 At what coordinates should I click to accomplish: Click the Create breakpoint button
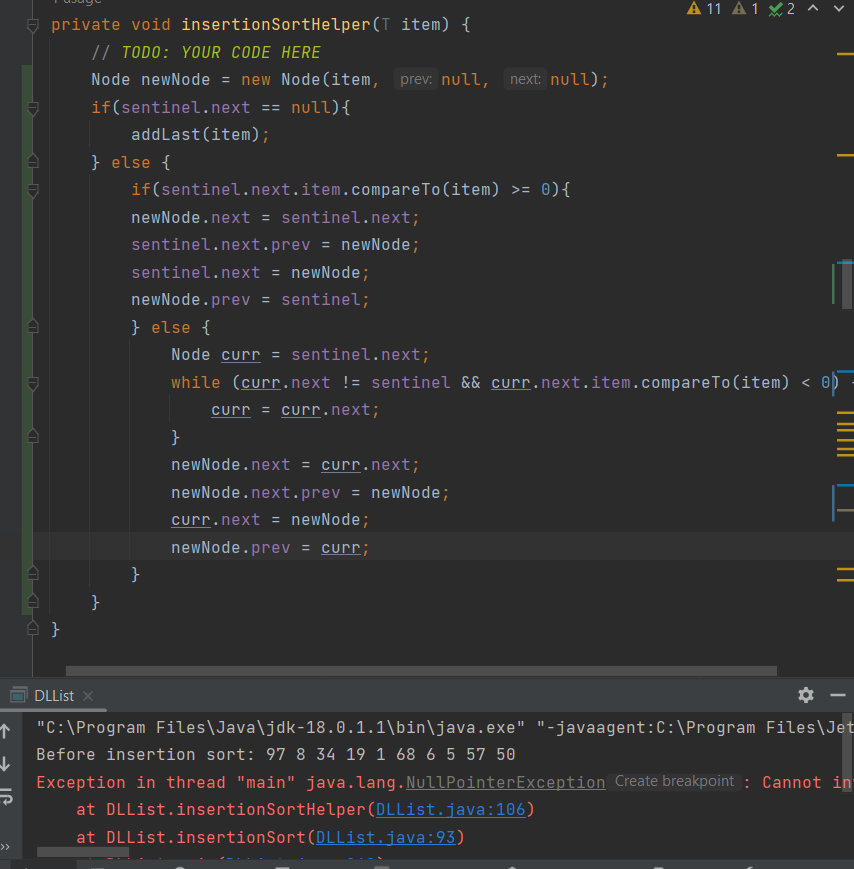point(674,782)
